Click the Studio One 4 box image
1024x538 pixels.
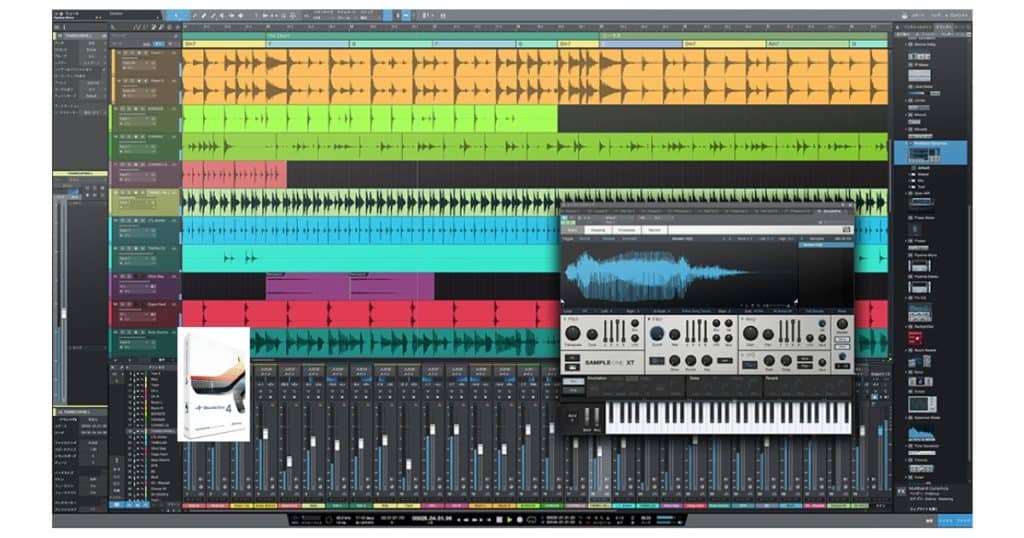tap(213, 384)
